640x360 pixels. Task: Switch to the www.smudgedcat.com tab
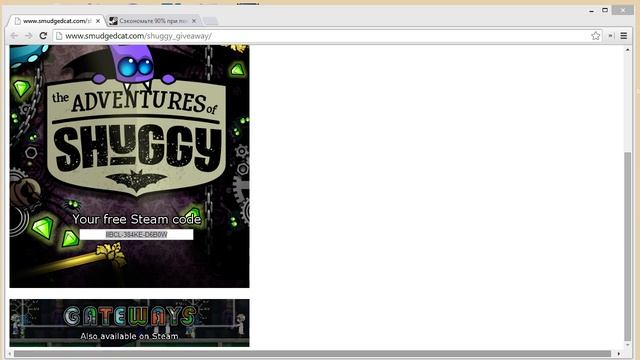coord(57,21)
